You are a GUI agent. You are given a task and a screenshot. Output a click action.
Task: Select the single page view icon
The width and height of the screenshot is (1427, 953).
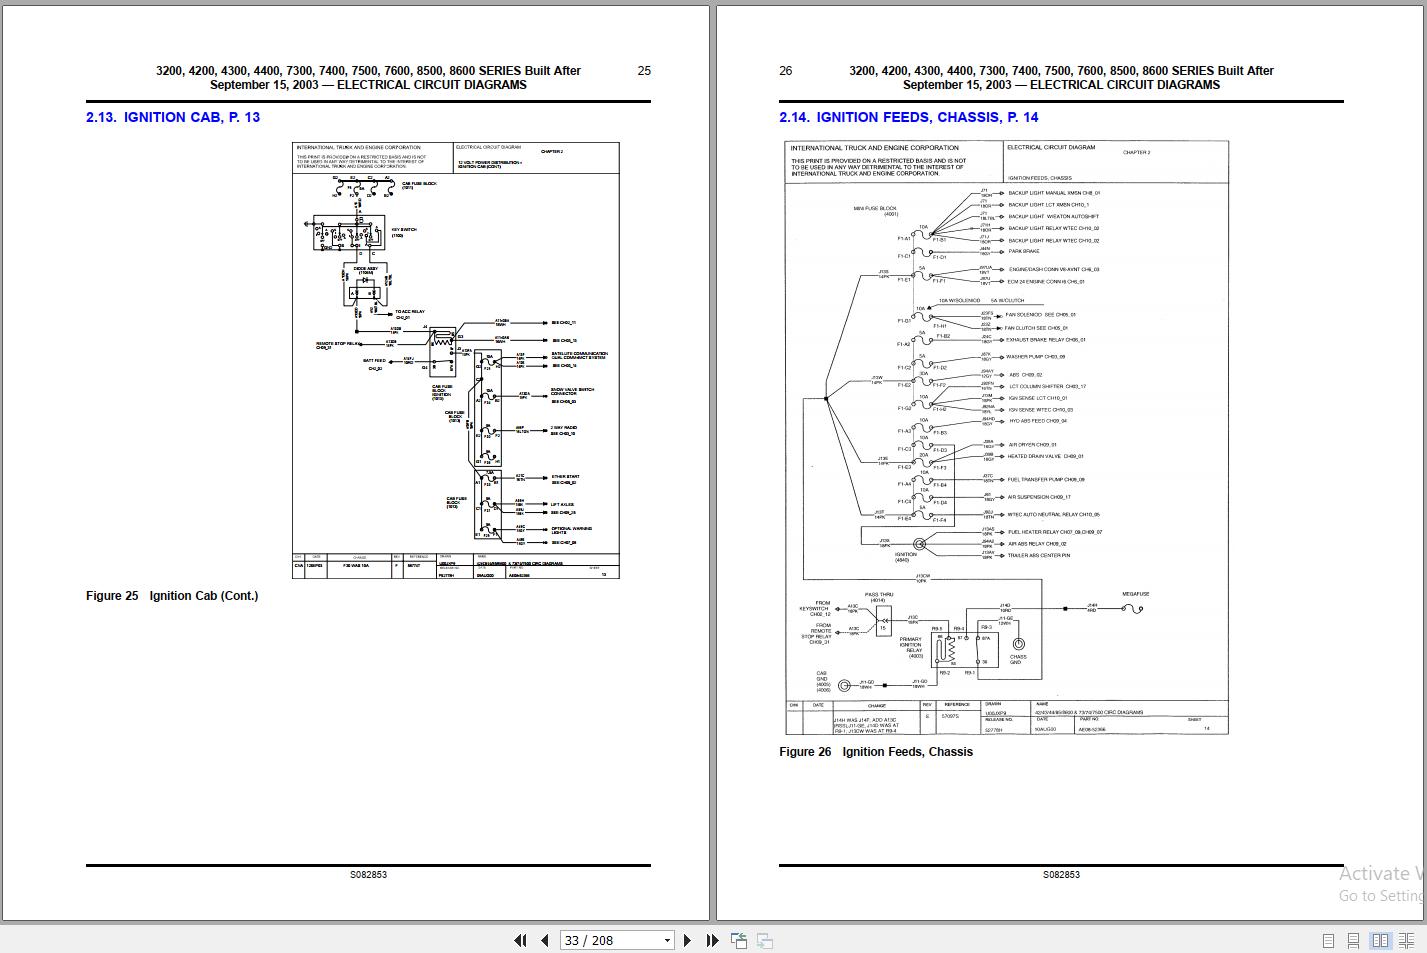(1329, 940)
